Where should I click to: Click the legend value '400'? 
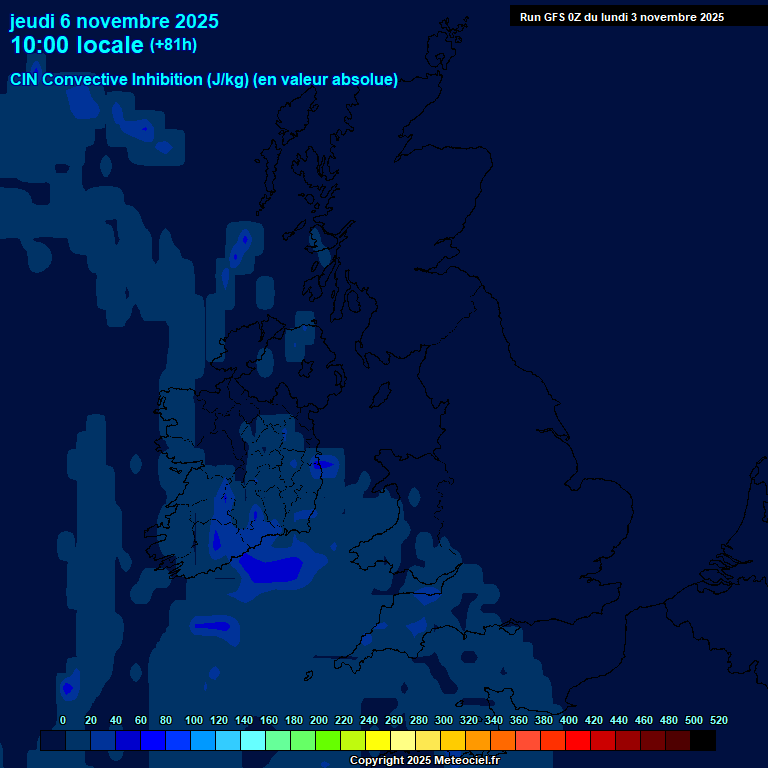tap(569, 720)
